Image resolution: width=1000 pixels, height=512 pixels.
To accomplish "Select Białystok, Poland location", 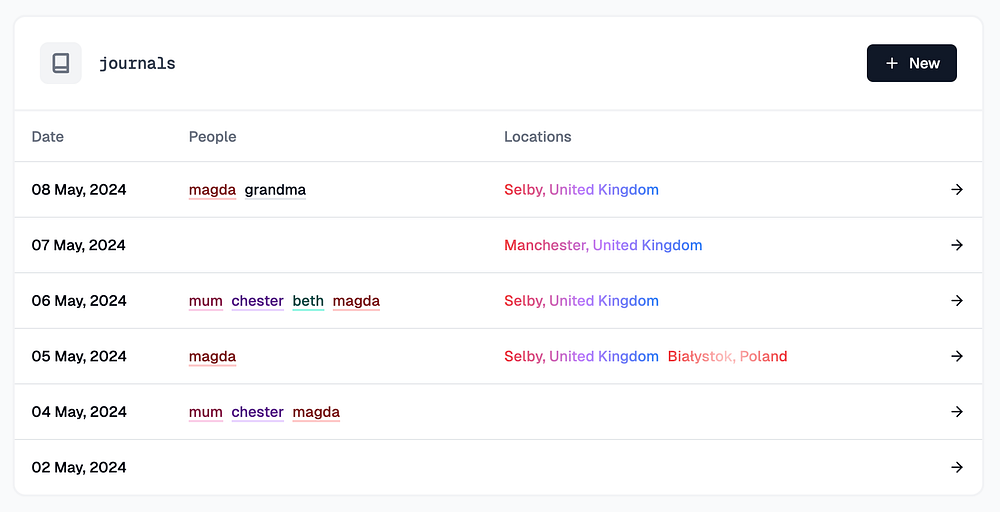I will pos(727,356).
